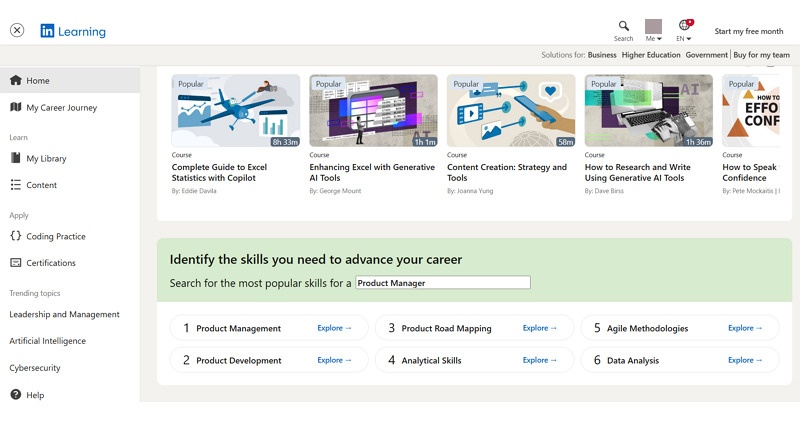Explore Data Analysis skill
The height and width of the screenshot is (444, 800).
tap(745, 360)
